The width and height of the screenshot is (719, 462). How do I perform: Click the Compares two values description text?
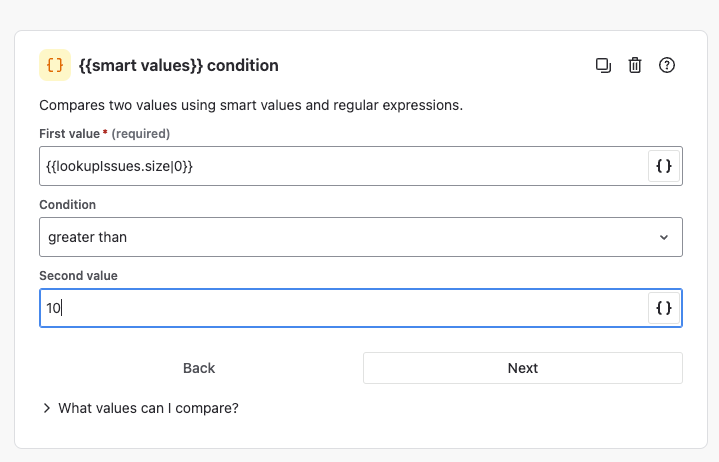click(x=250, y=105)
